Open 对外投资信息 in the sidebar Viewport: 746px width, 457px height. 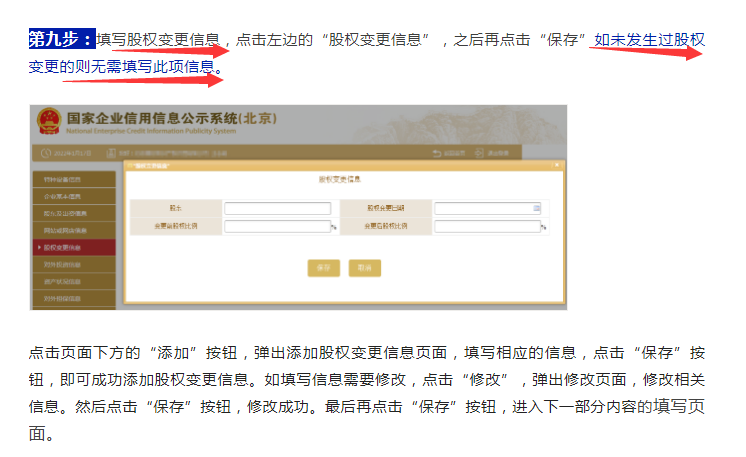pyautogui.click(x=72, y=264)
